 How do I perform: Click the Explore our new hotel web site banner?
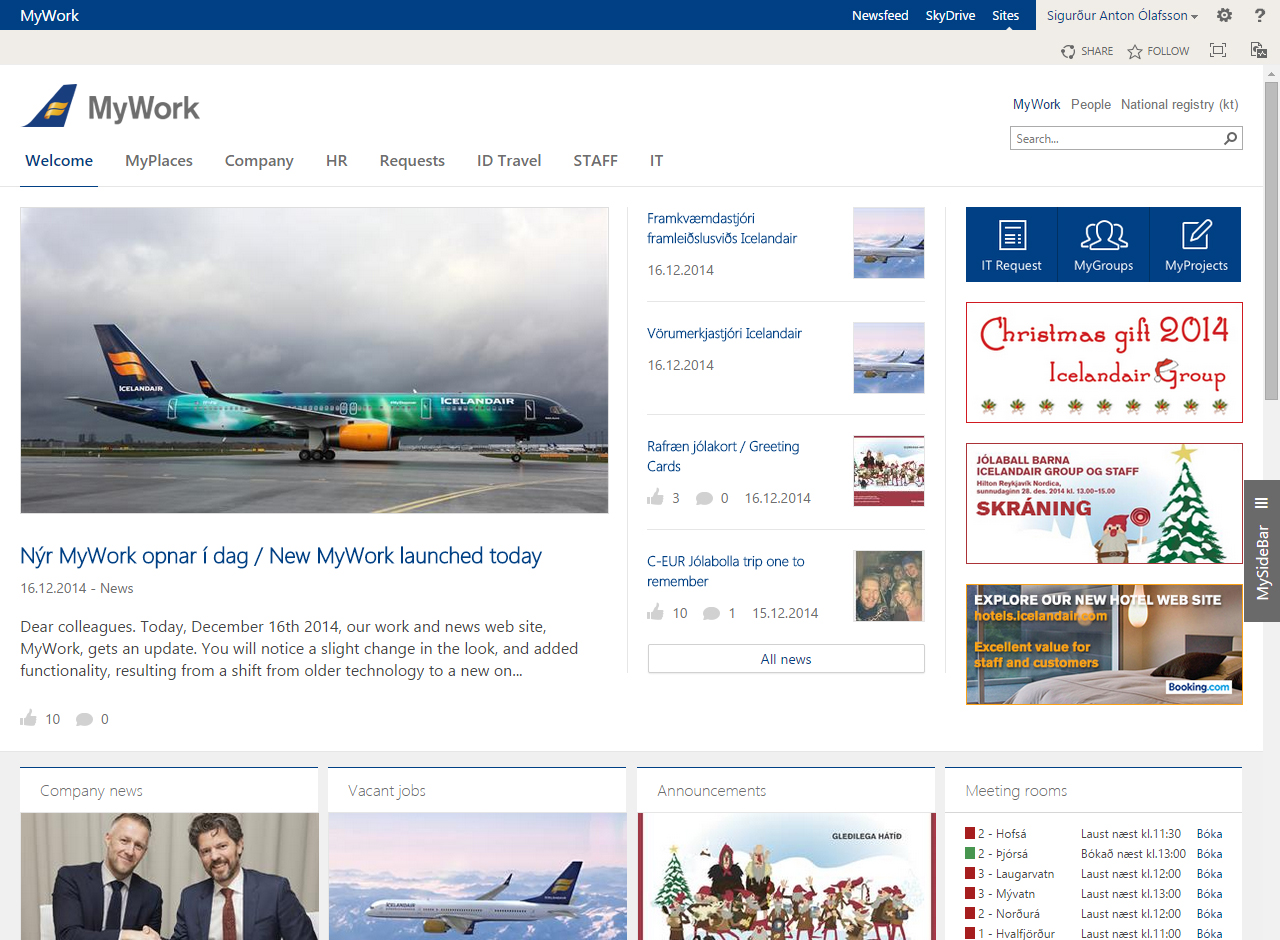click(x=1104, y=644)
